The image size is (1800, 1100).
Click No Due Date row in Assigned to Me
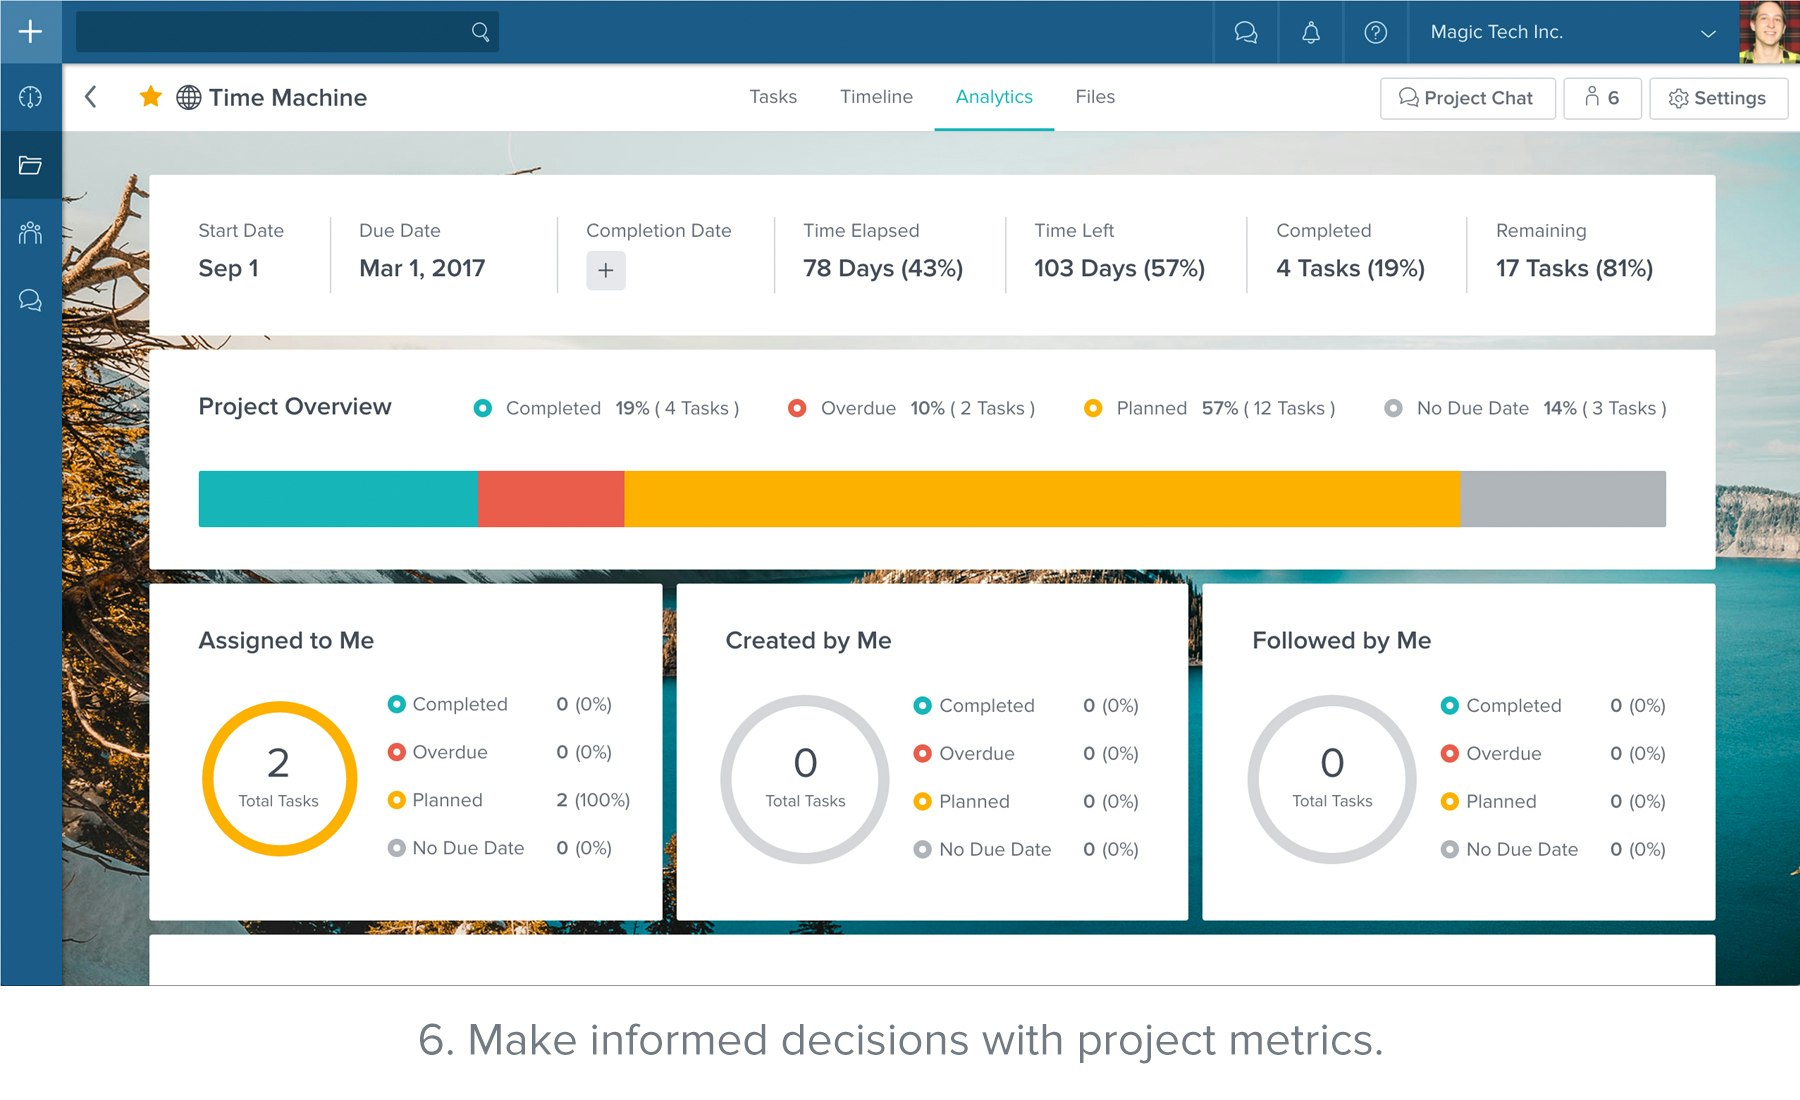click(x=500, y=848)
